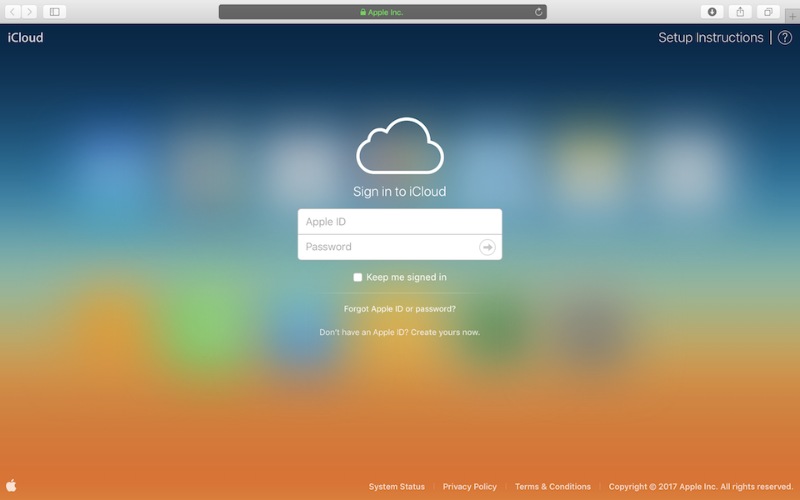Image resolution: width=800 pixels, height=500 pixels.
Task: Check the Keep me signed in box
Action: tap(358, 277)
